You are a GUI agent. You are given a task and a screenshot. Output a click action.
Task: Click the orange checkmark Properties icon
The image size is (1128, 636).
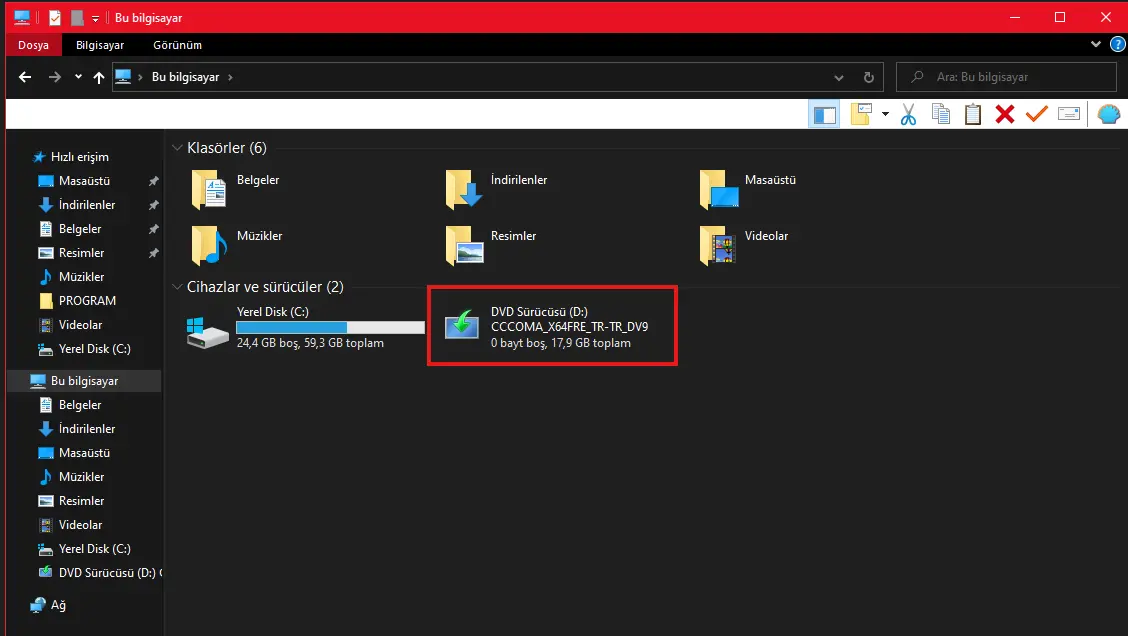(1036, 114)
